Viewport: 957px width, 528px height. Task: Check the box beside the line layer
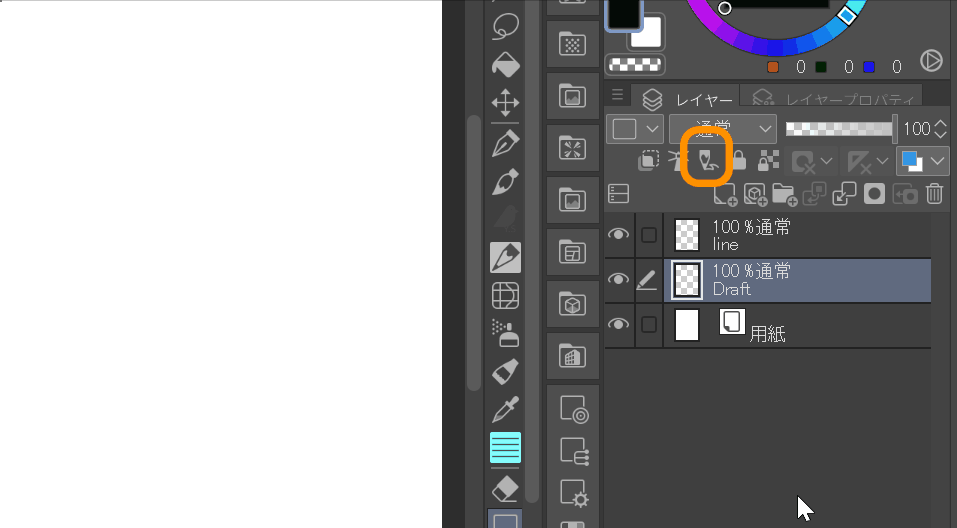click(649, 235)
